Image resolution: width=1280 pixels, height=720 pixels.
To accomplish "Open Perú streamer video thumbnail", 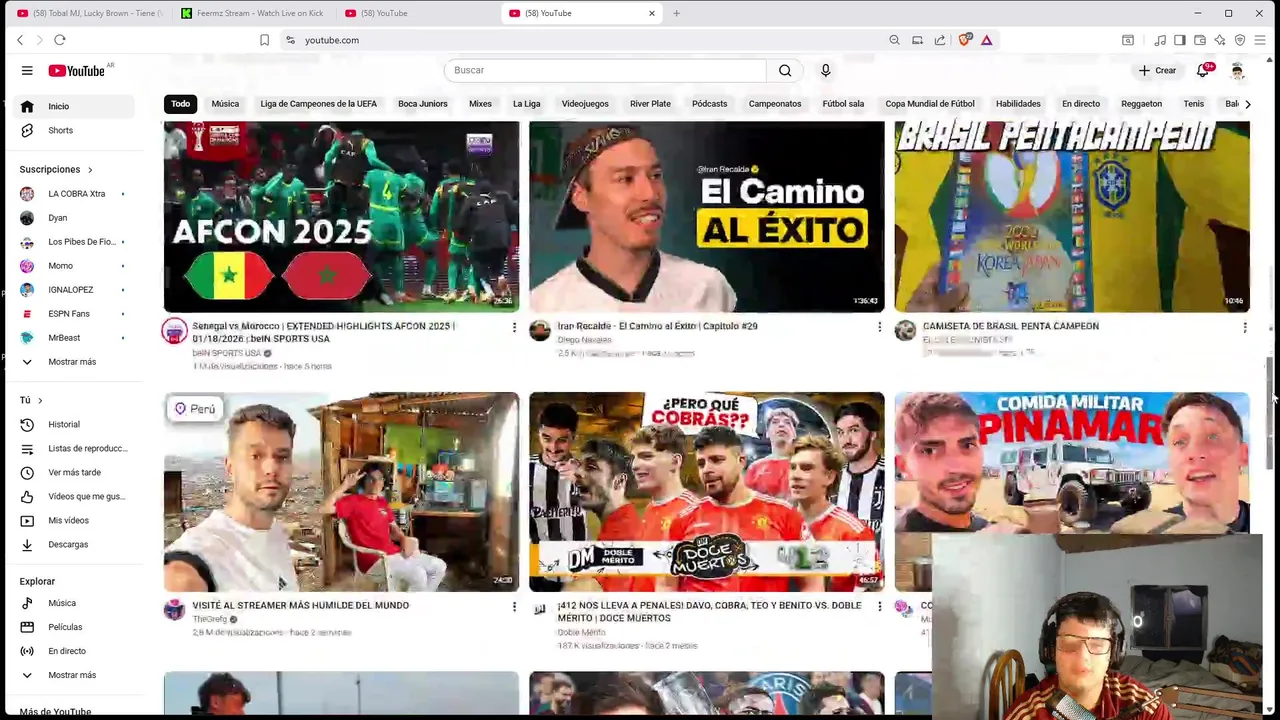I will click(x=341, y=492).
